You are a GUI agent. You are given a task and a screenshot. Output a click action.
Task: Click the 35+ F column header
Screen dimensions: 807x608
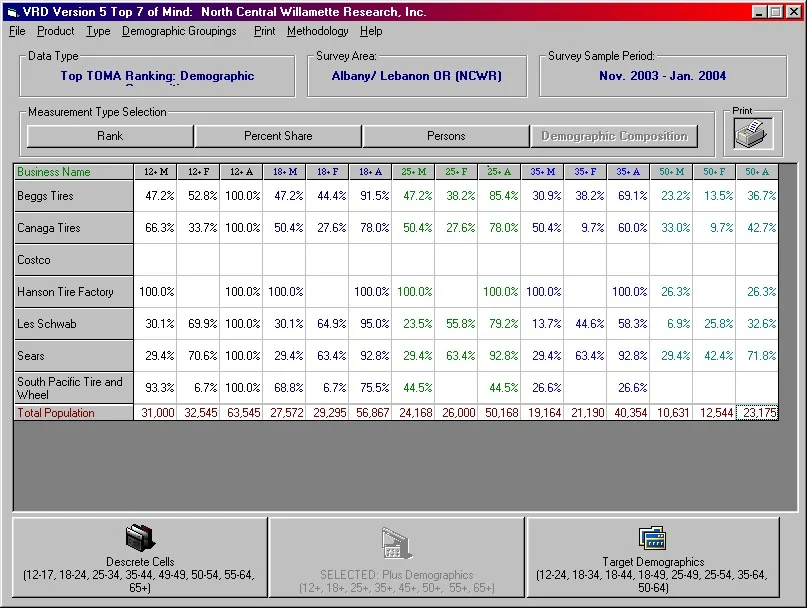click(586, 172)
